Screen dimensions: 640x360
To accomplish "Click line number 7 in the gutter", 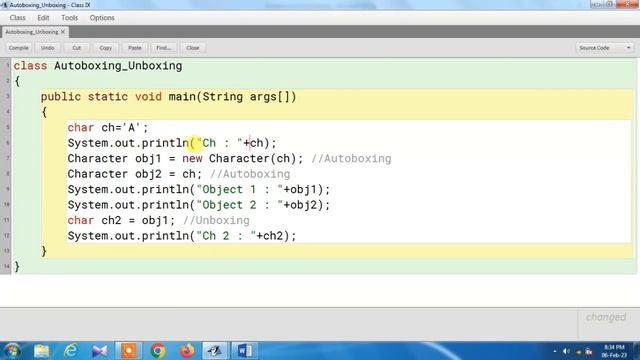I will (7, 158).
